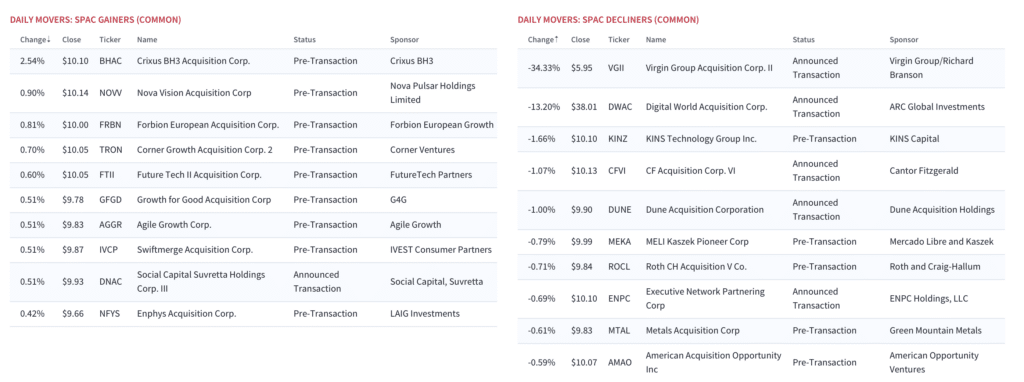This screenshot has height=382, width=1024.
Task: Select the DNAC ticker in gainers
Action: click(x=110, y=281)
